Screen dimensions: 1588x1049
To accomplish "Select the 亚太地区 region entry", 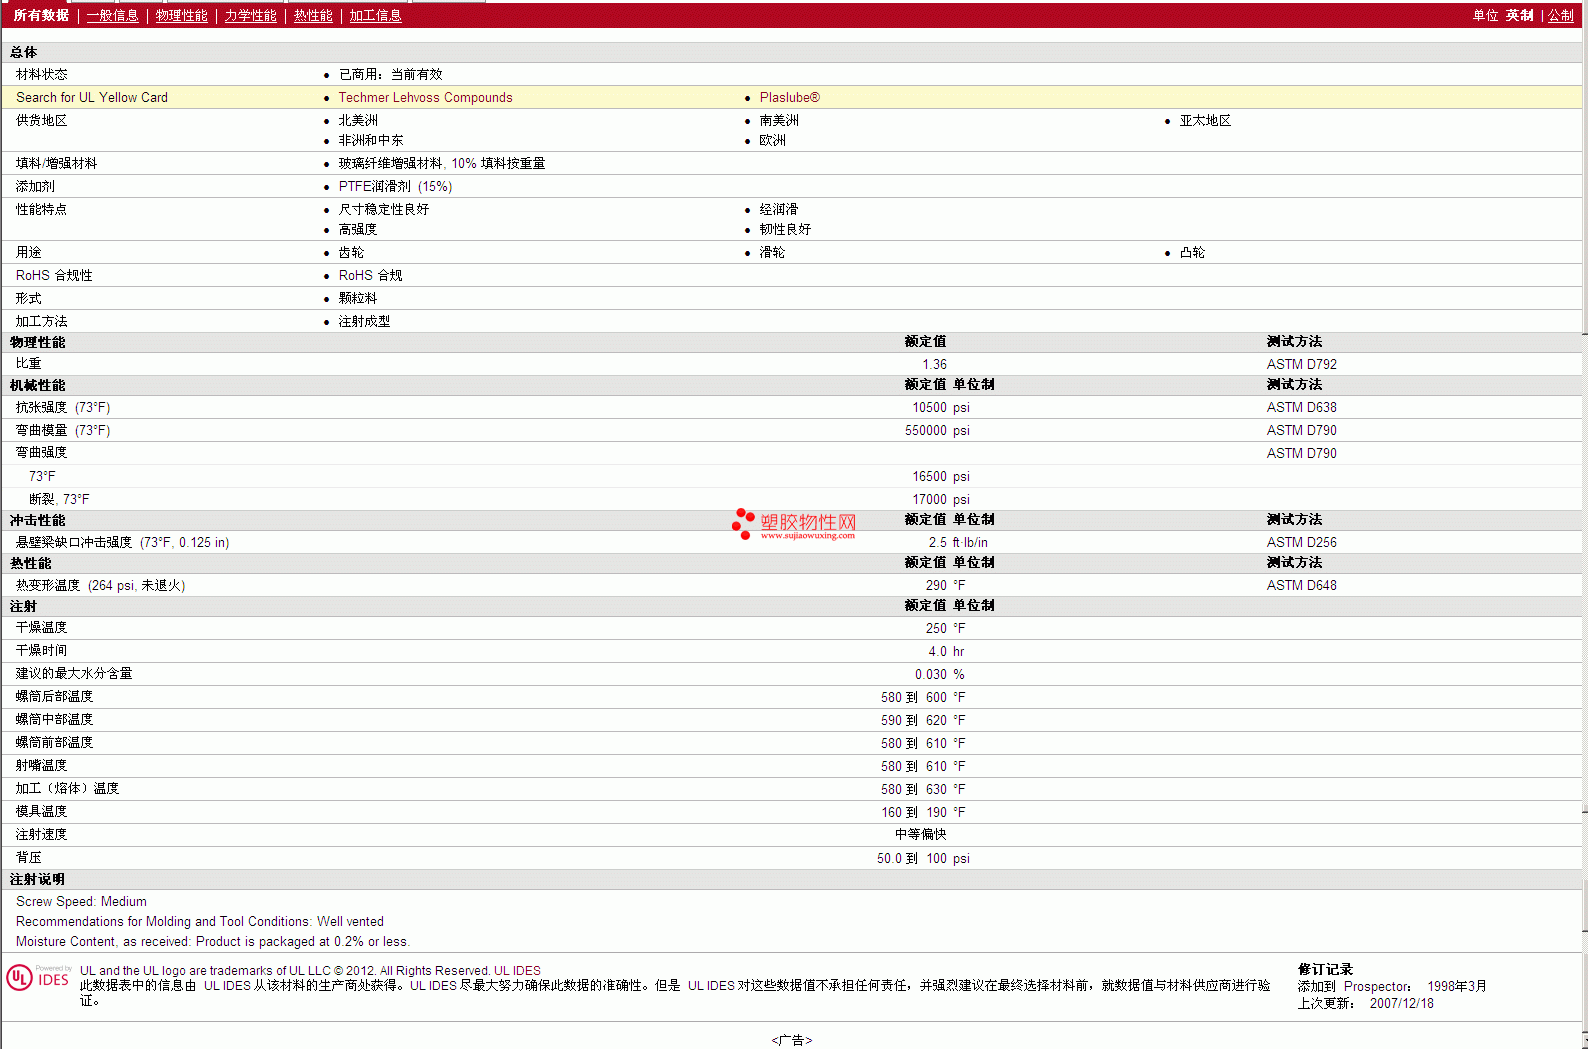I will (x=1205, y=121).
